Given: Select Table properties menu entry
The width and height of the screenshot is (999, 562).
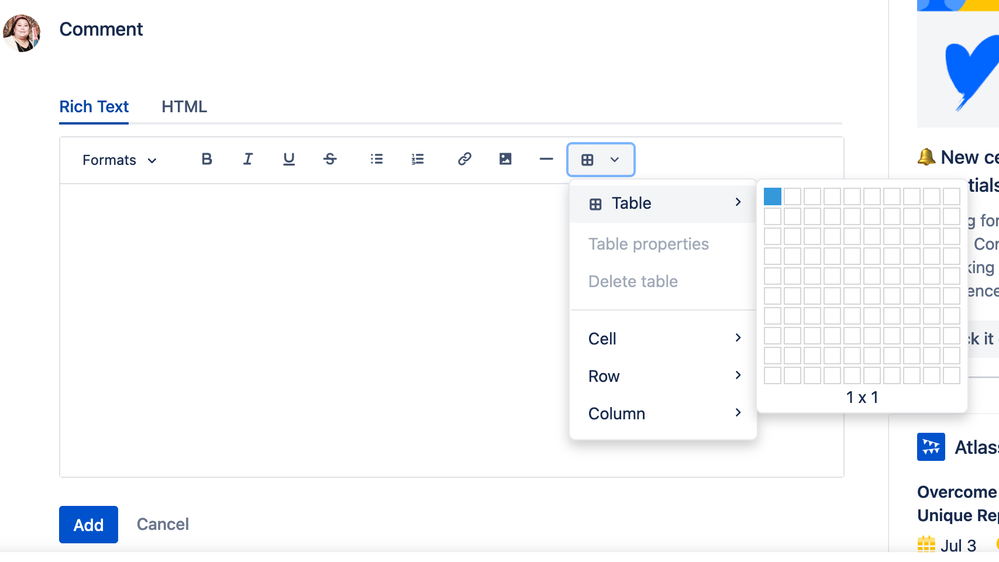Looking at the screenshot, I should [663, 244].
